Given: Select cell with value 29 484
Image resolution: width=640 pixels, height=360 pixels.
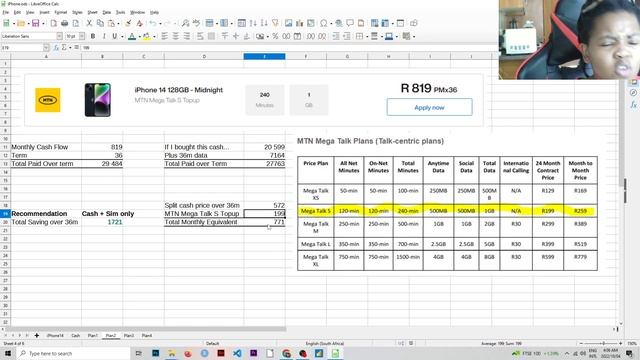Looking at the screenshot, I should point(102,164).
